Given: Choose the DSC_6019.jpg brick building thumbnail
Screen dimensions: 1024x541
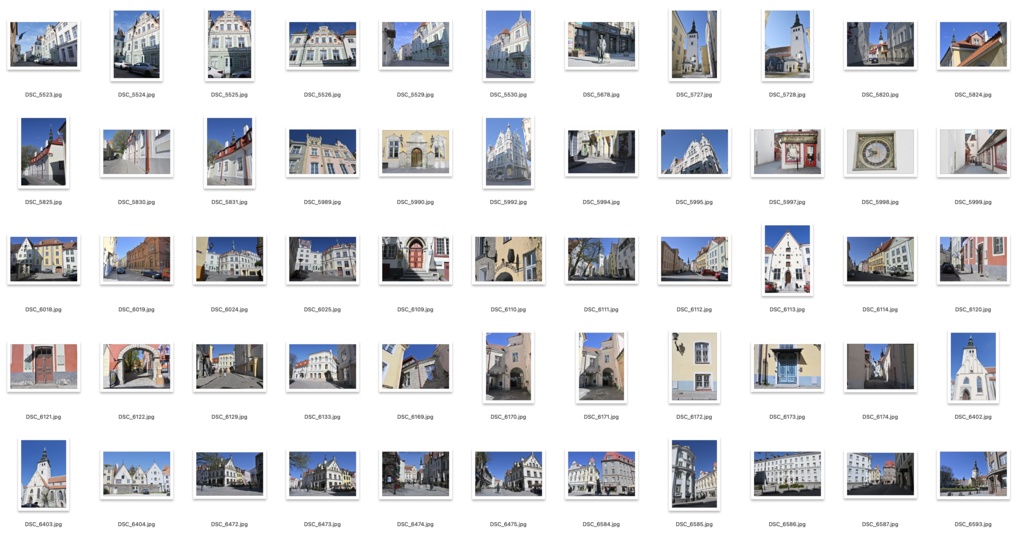Looking at the screenshot, I should coord(136,259).
